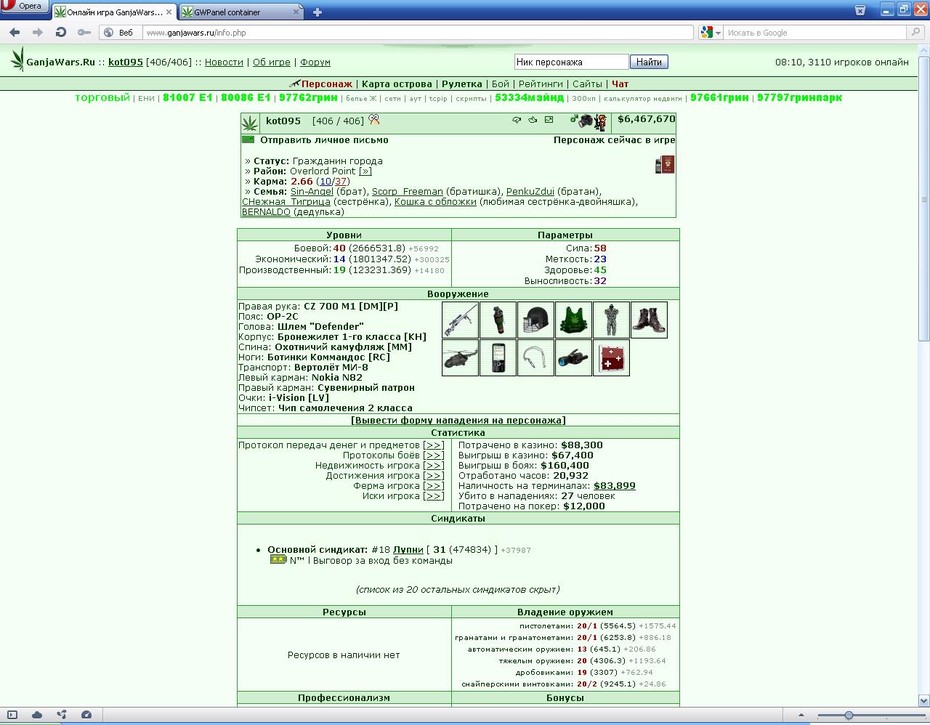Open the player lawsuits [>>] link
The height and width of the screenshot is (725, 930).
pos(434,496)
